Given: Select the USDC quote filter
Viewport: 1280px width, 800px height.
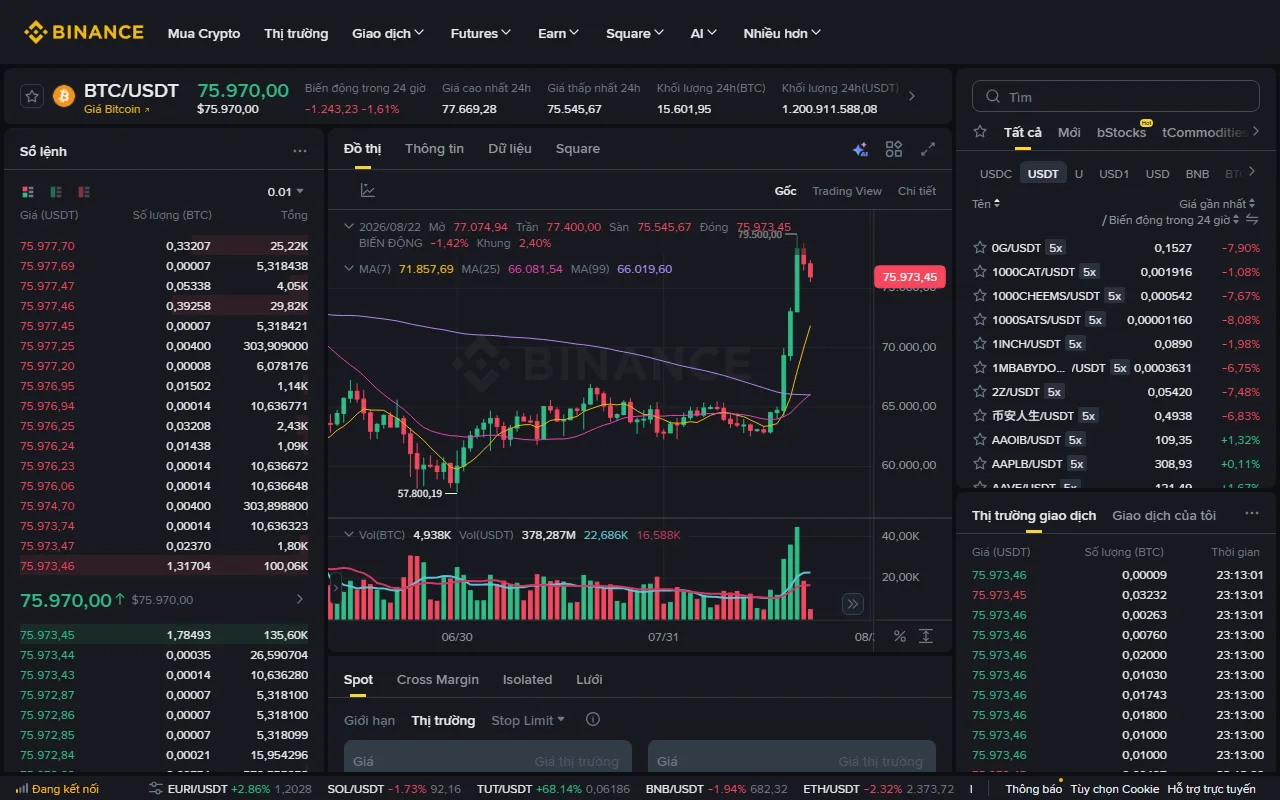Looking at the screenshot, I should click(996, 174).
